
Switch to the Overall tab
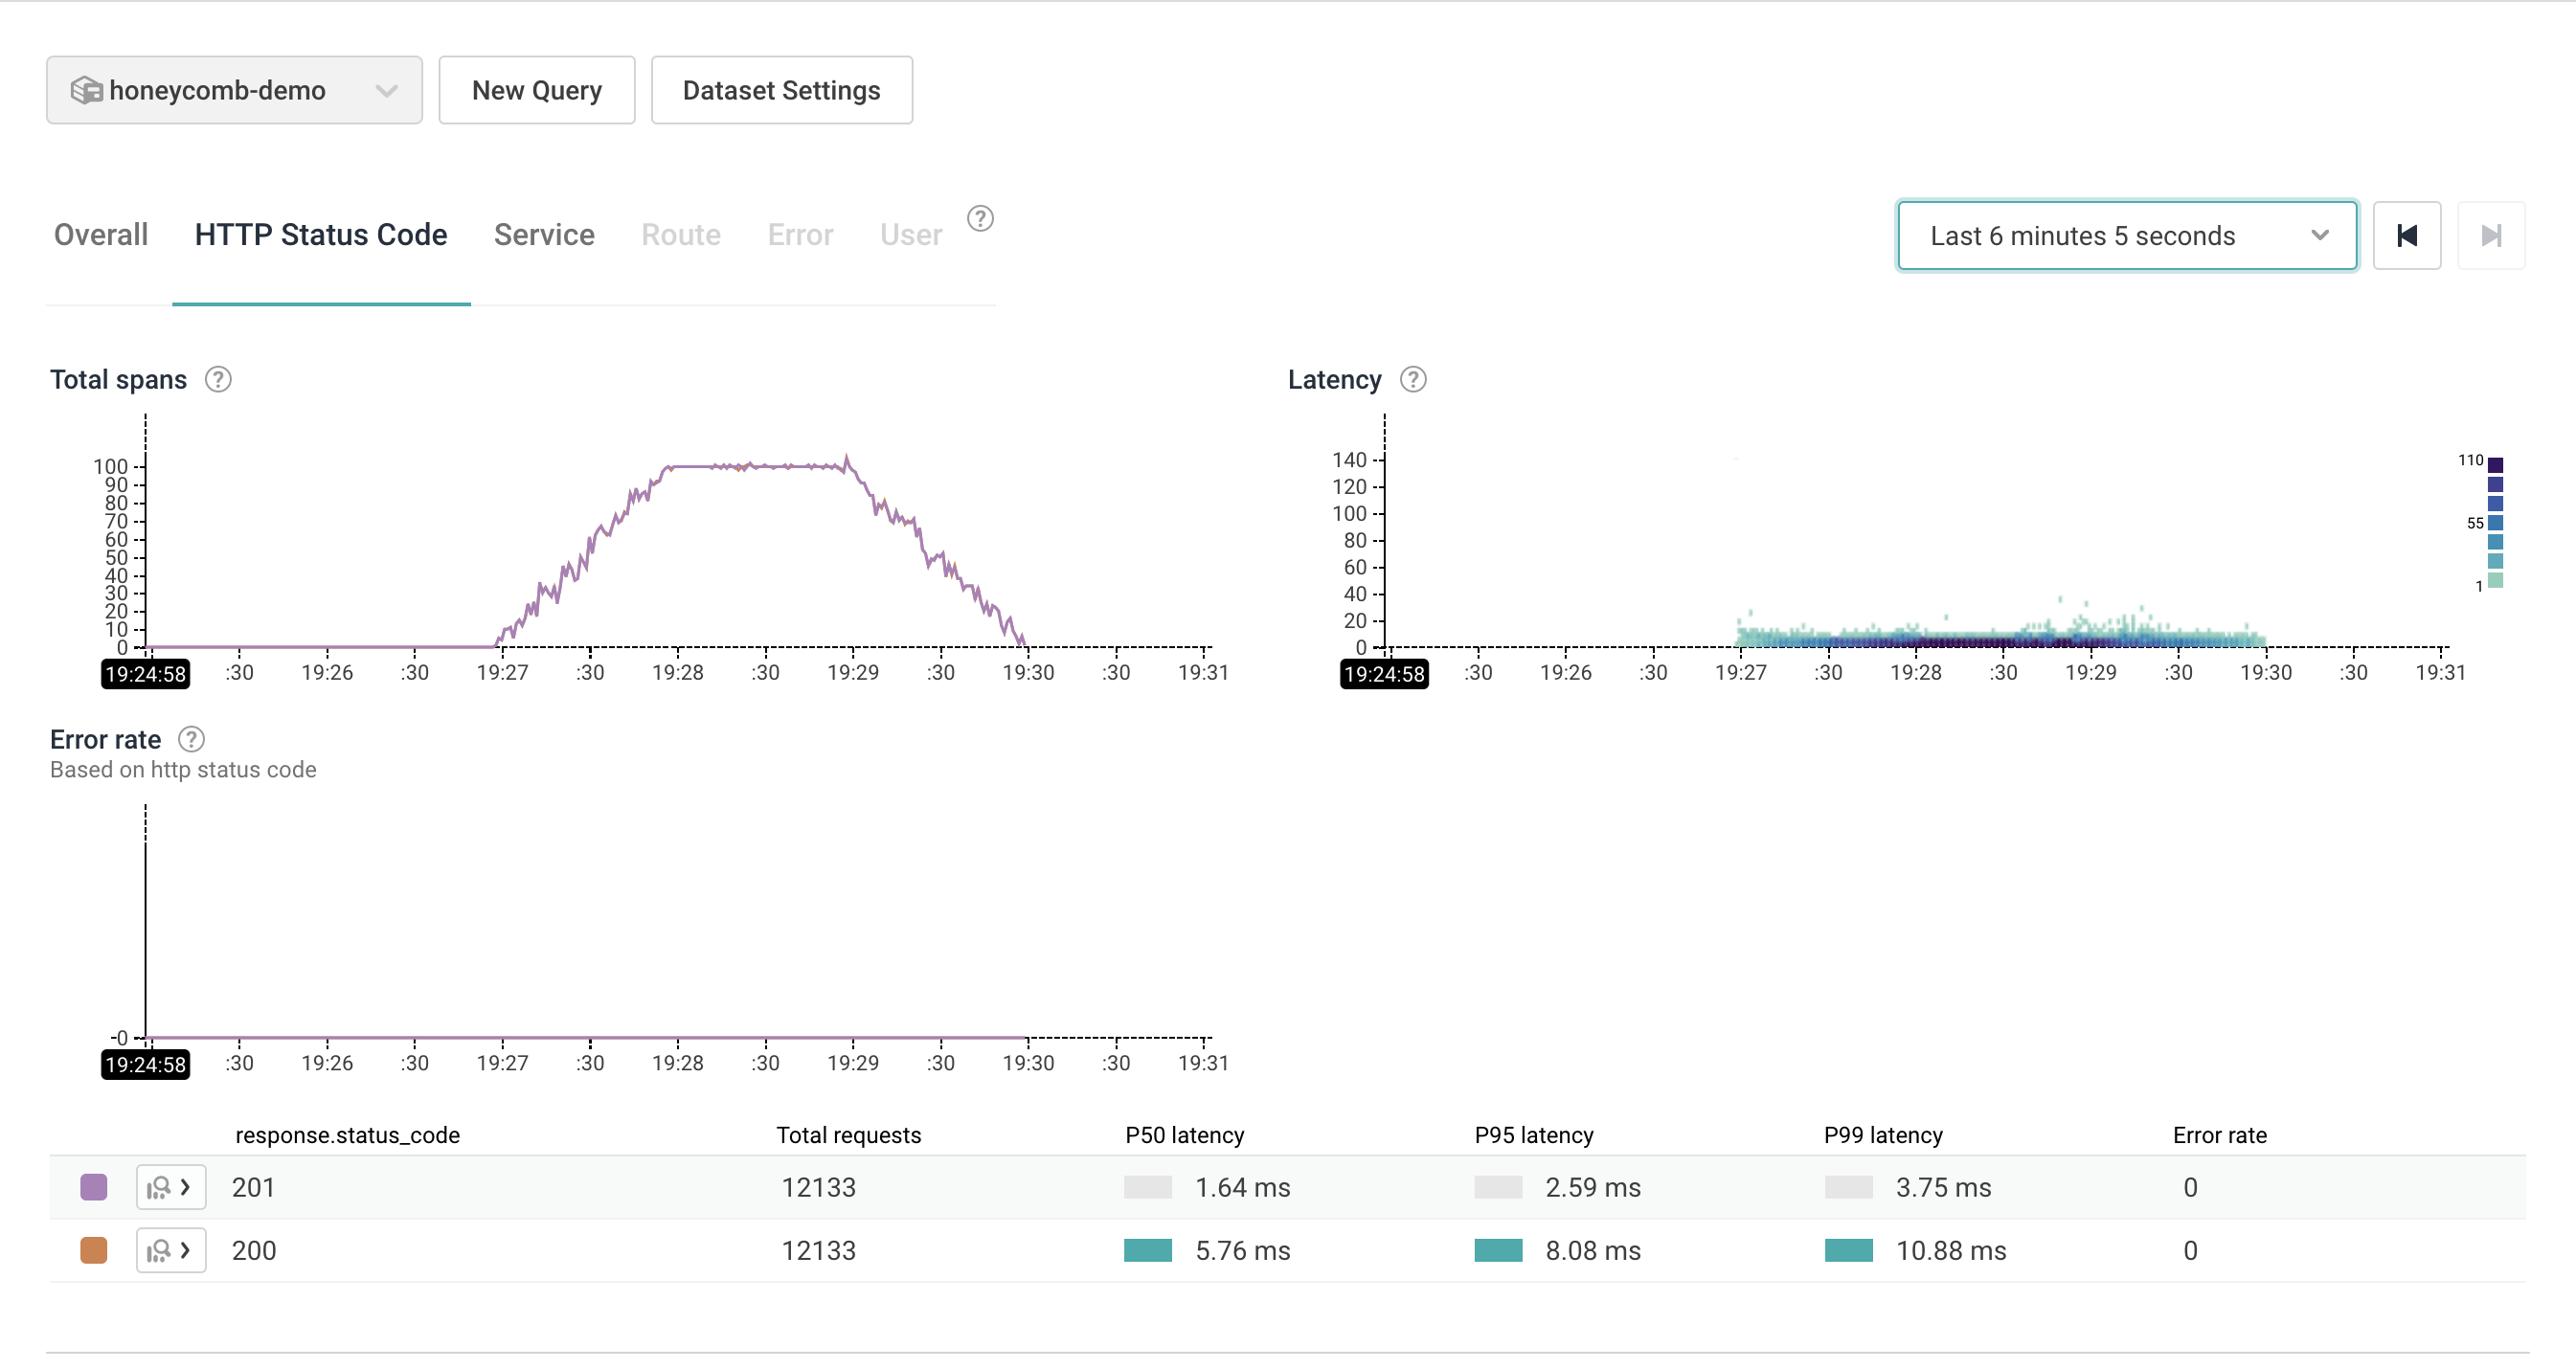click(x=96, y=235)
